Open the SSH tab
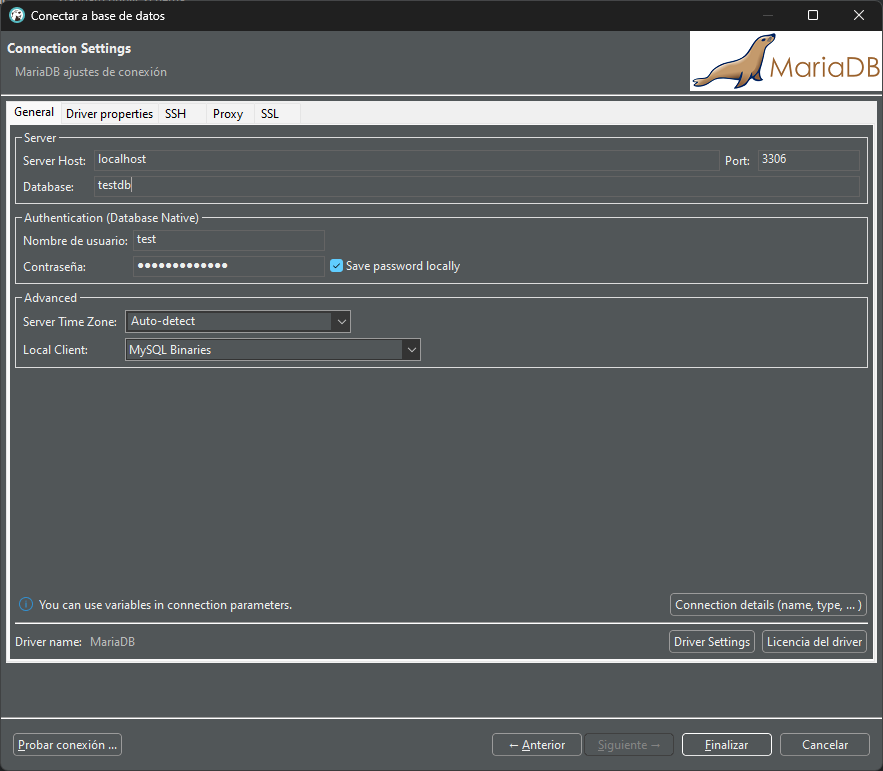Image resolution: width=883 pixels, height=771 pixels. [x=176, y=114]
